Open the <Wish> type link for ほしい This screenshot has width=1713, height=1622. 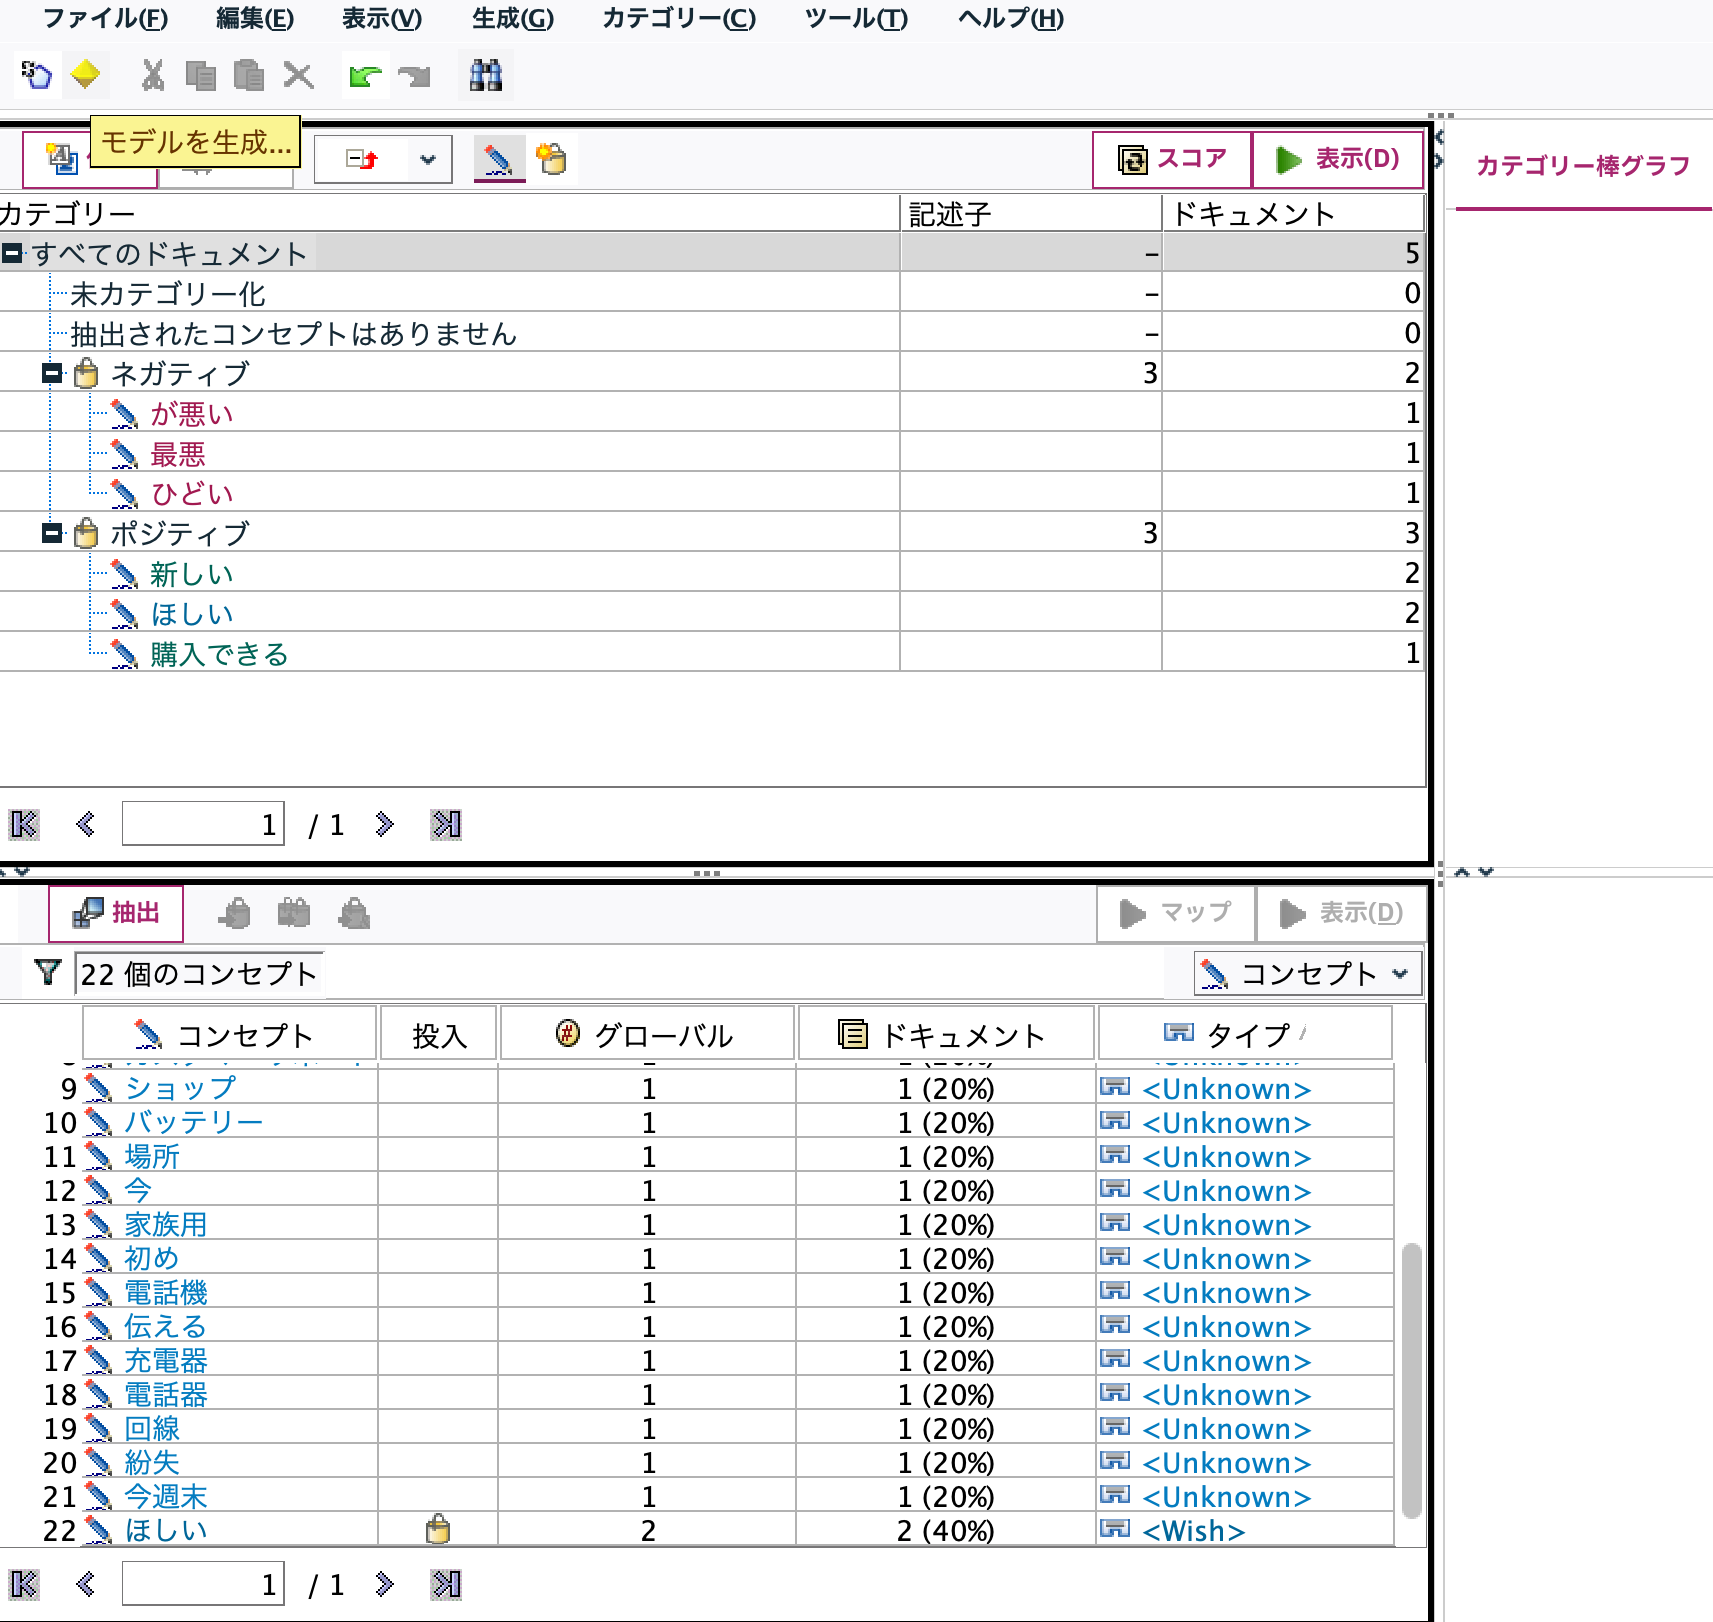[x=1192, y=1530]
